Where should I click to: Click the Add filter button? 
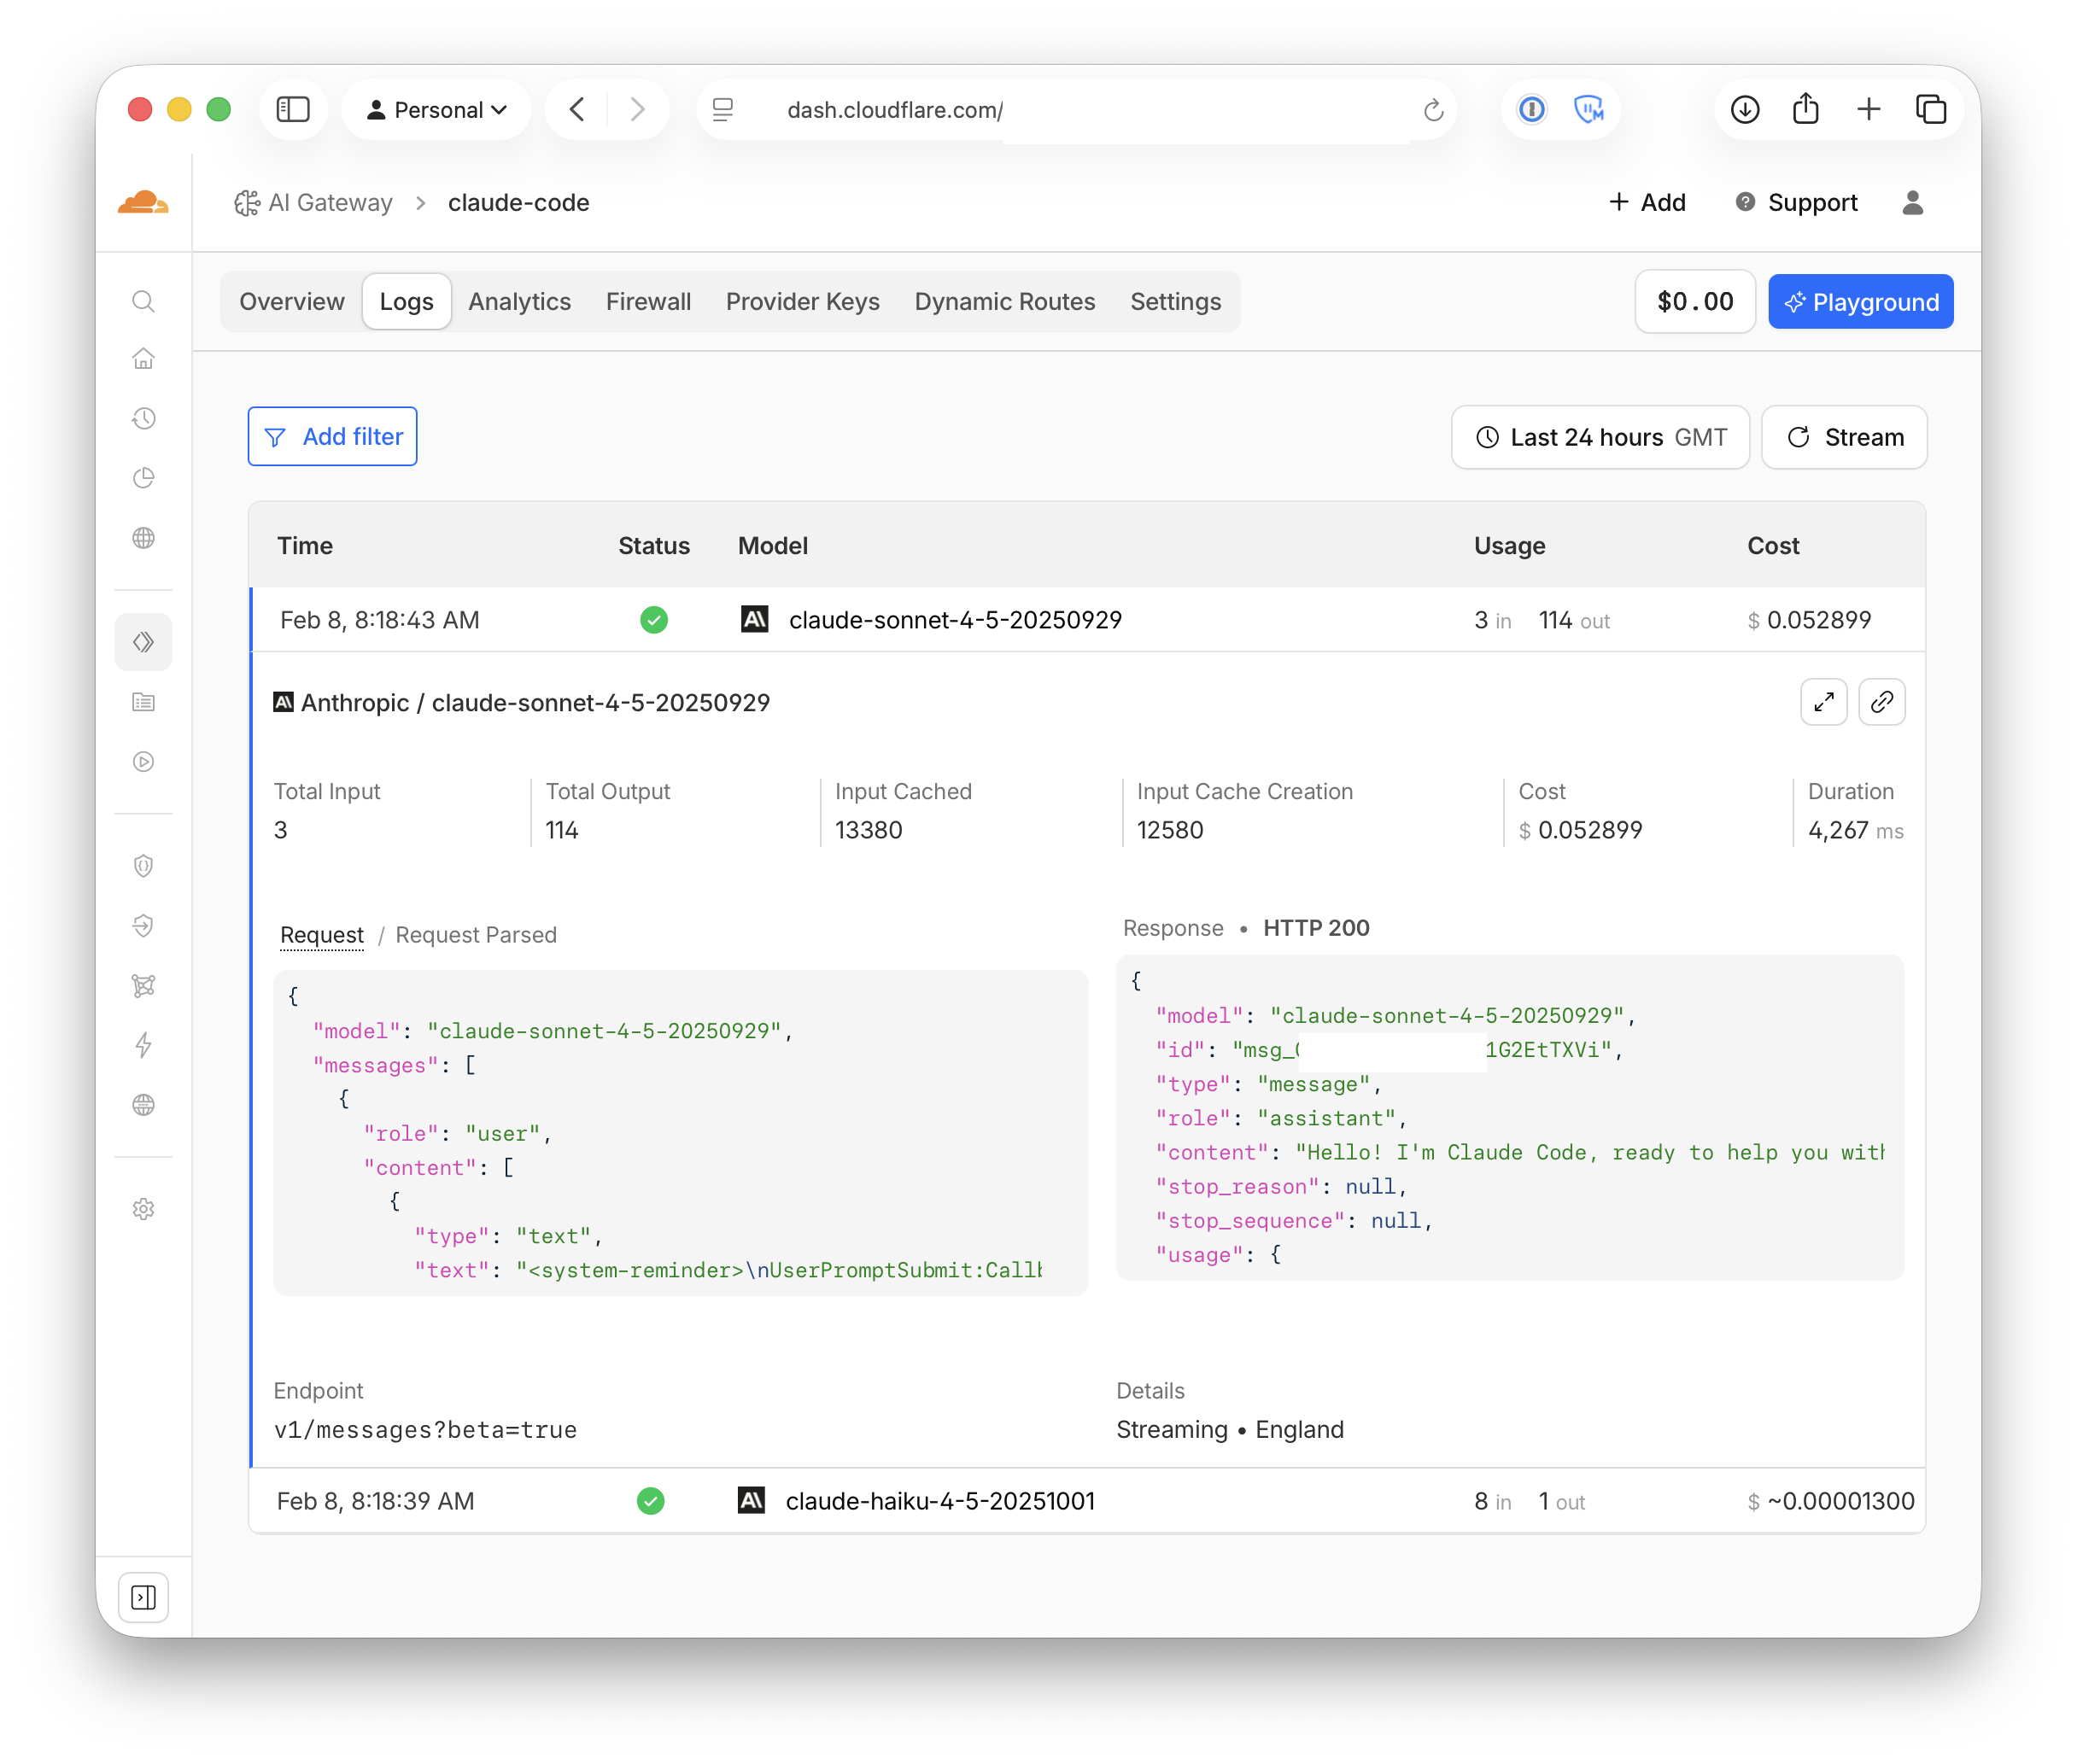pyautogui.click(x=332, y=436)
